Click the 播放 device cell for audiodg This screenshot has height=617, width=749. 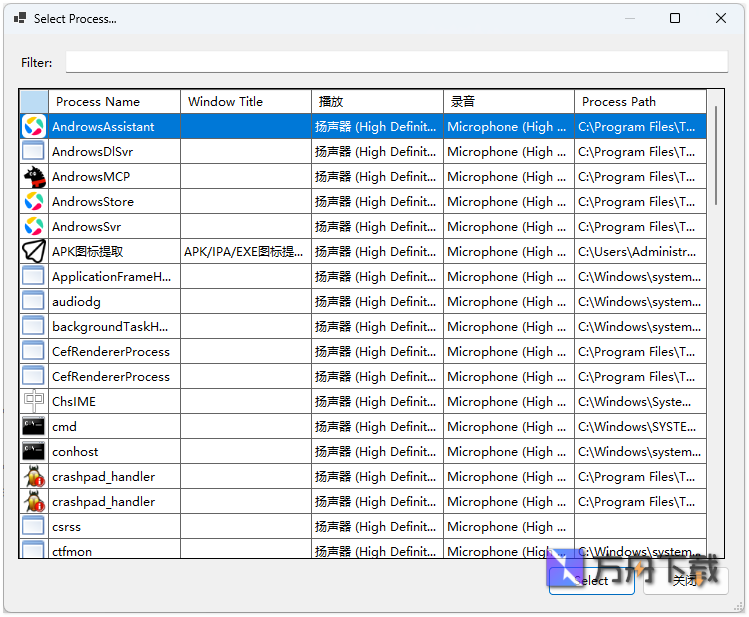377,301
